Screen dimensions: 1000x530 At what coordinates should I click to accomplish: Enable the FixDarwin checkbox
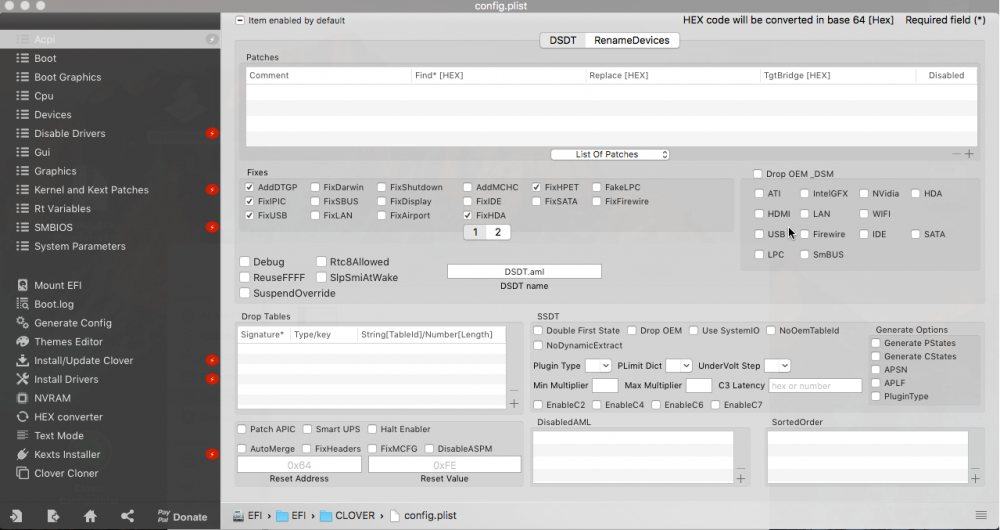315,188
